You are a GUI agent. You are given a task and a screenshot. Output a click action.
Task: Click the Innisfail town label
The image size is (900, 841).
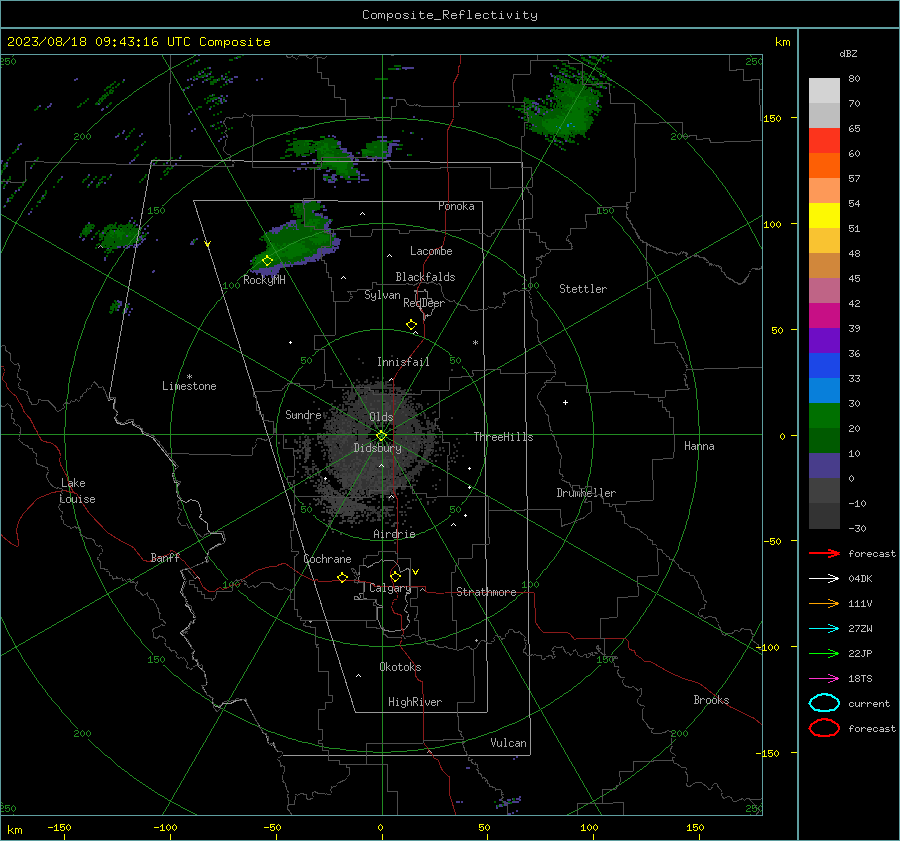click(403, 362)
